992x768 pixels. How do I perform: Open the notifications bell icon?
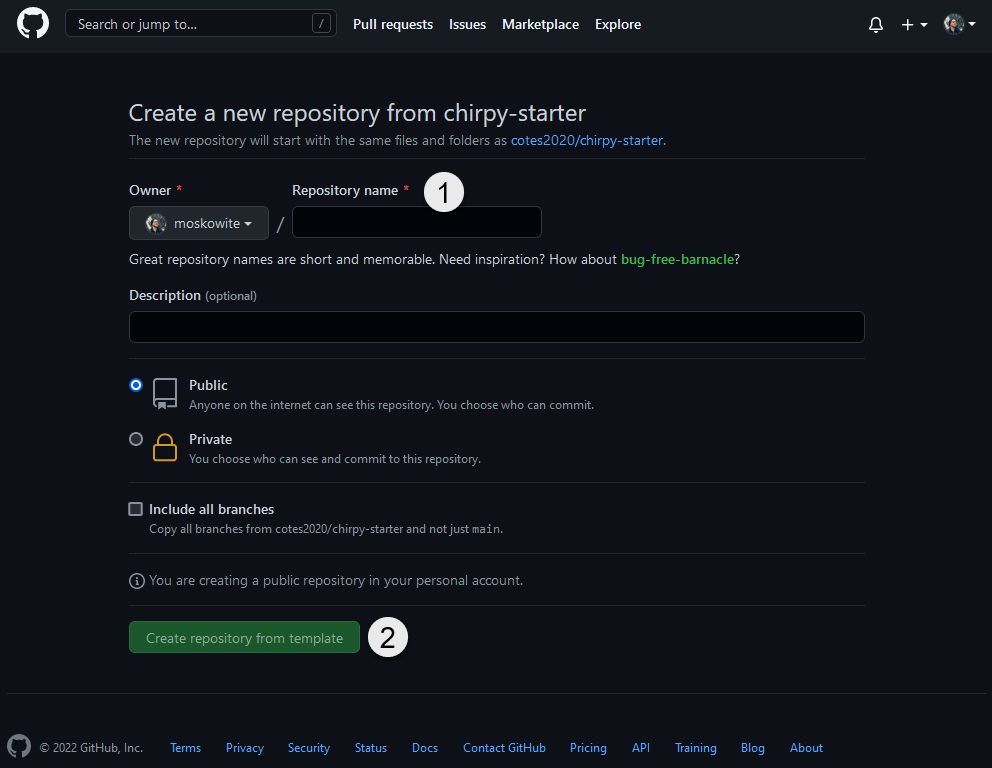pyautogui.click(x=876, y=25)
